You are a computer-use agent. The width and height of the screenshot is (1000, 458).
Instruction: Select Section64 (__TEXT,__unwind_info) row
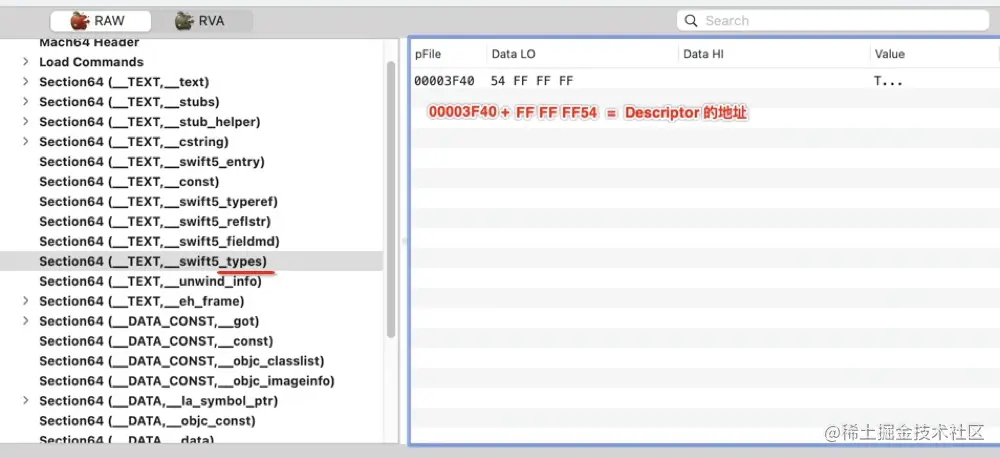(191, 281)
